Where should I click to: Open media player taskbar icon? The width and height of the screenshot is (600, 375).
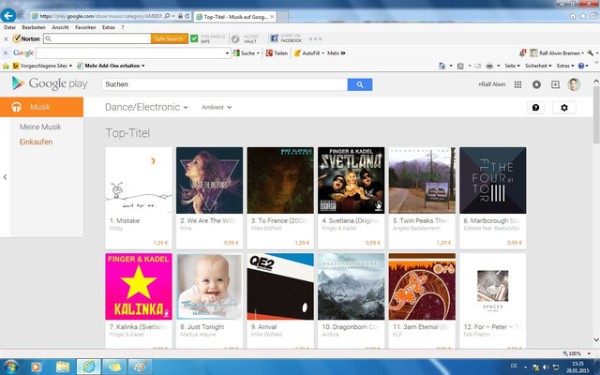click(x=36, y=367)
